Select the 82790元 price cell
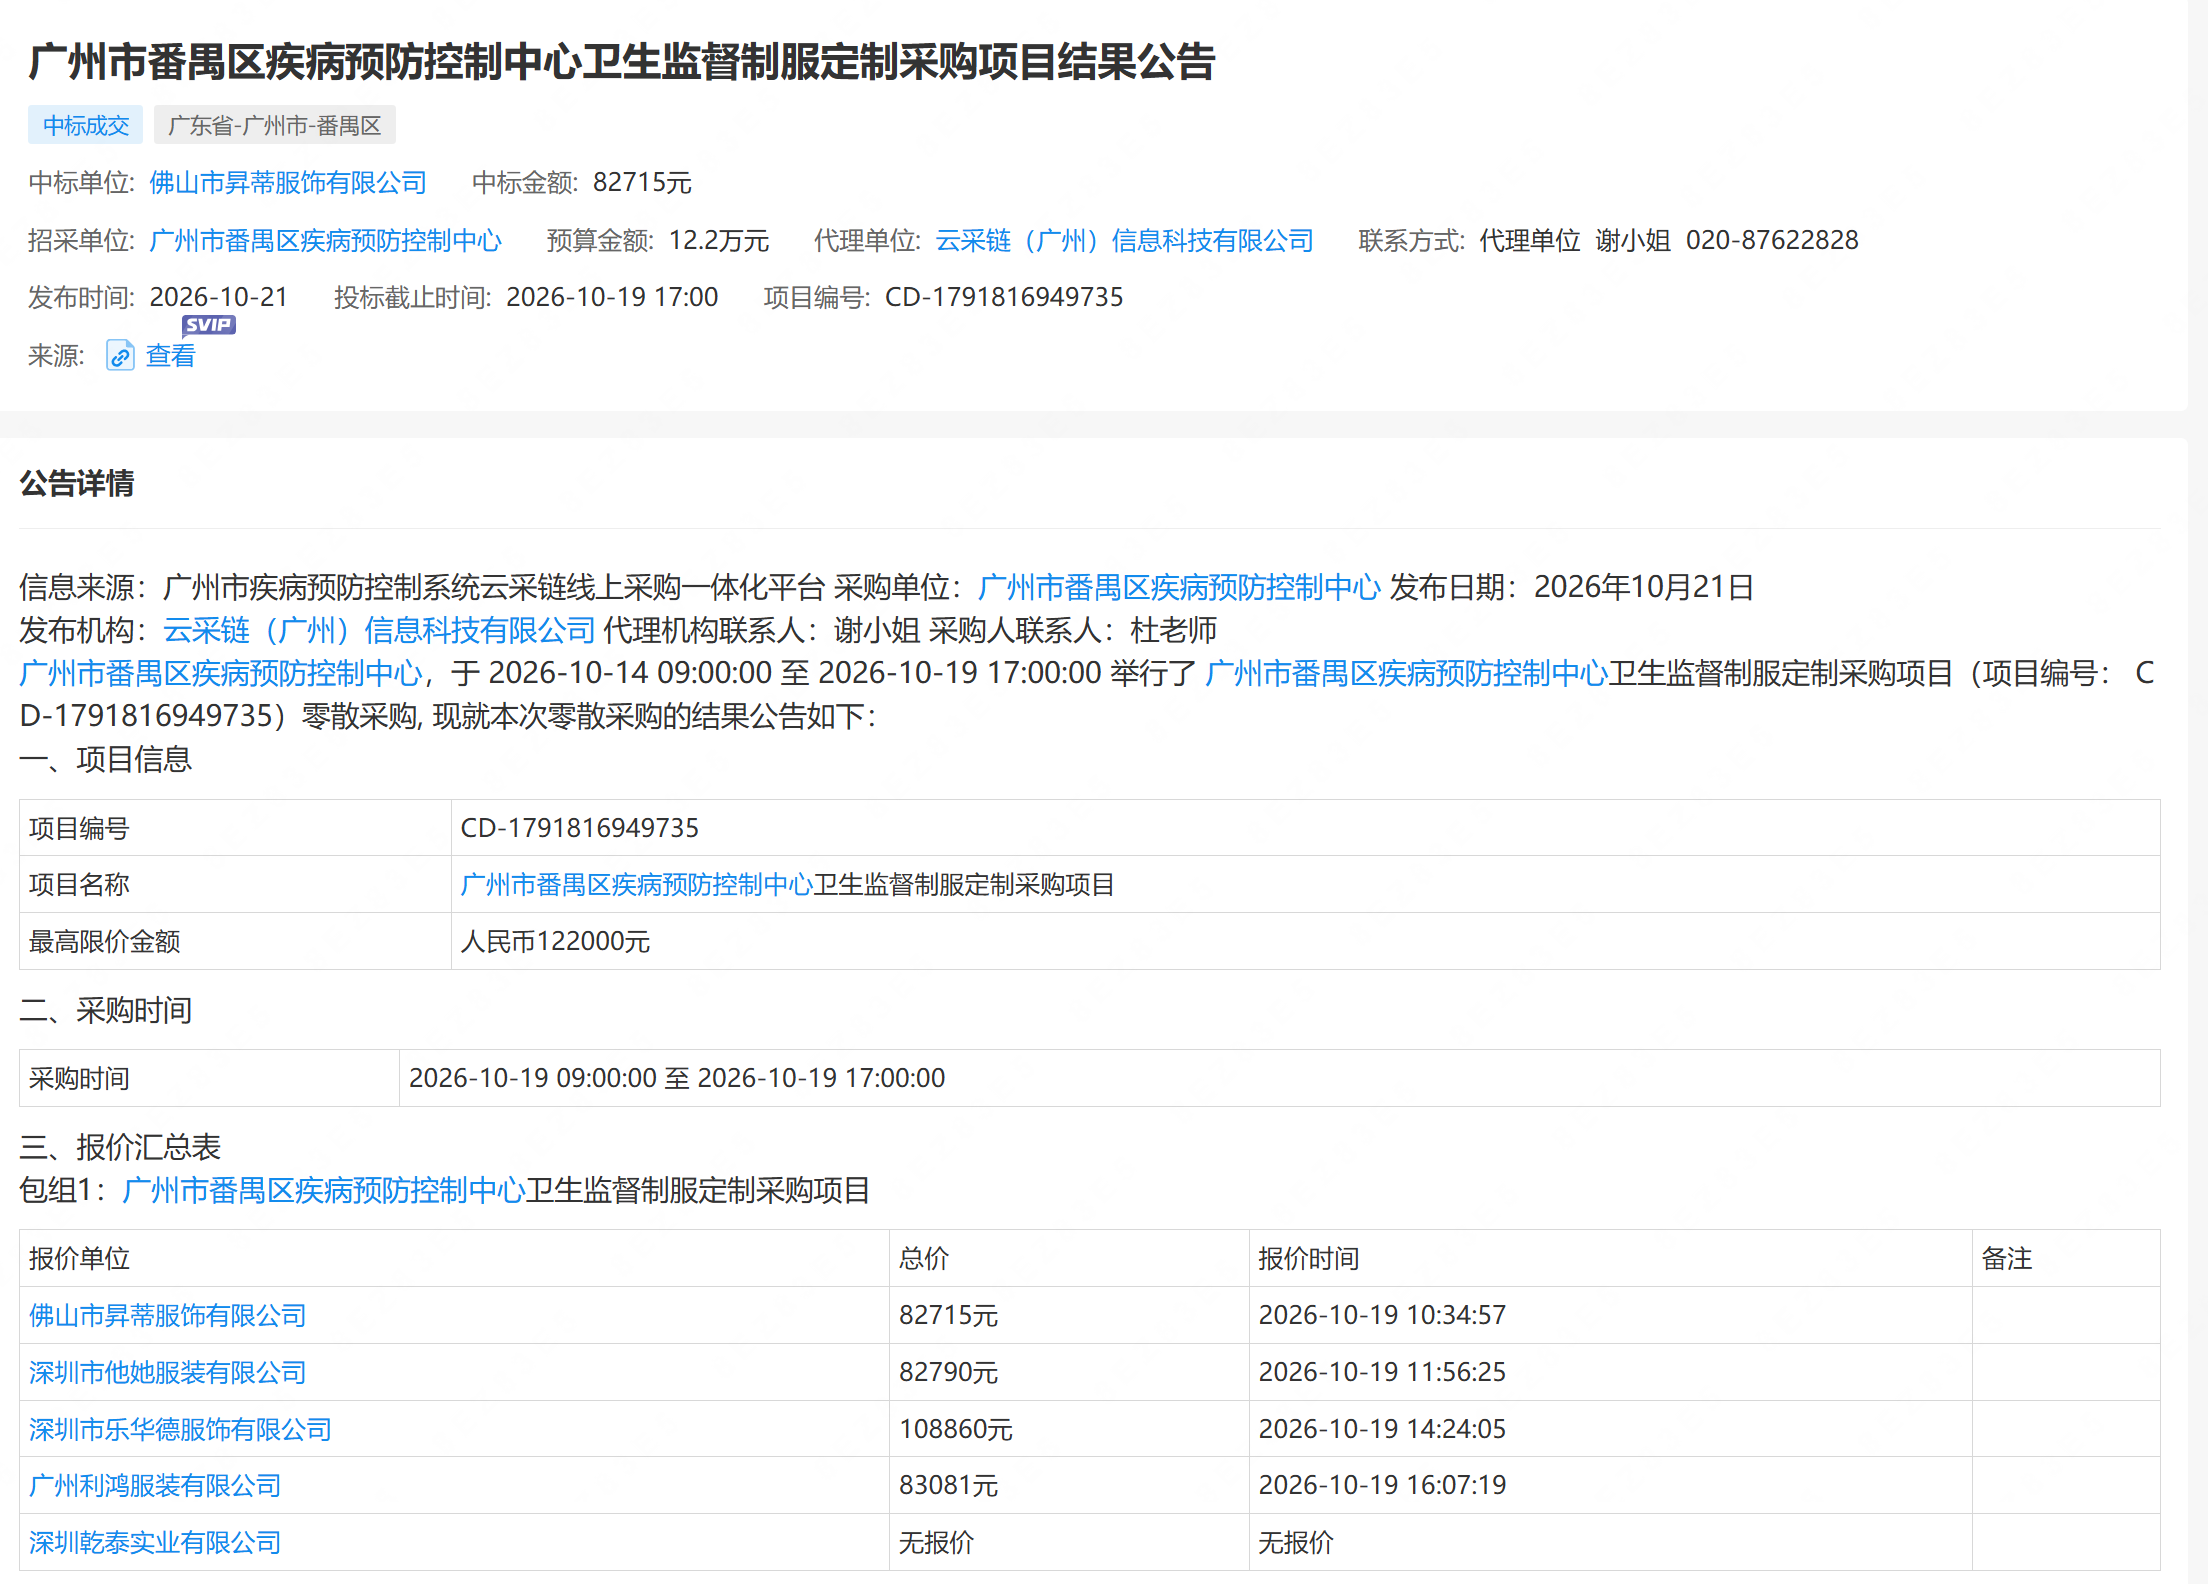2208x1584 pixels. pos(1069,1372)
